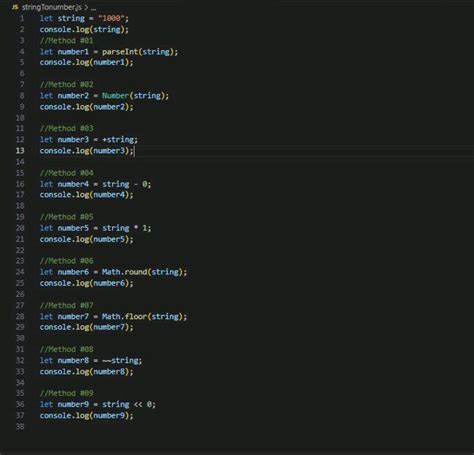Click console.log(number8); line

click(86, 372)
